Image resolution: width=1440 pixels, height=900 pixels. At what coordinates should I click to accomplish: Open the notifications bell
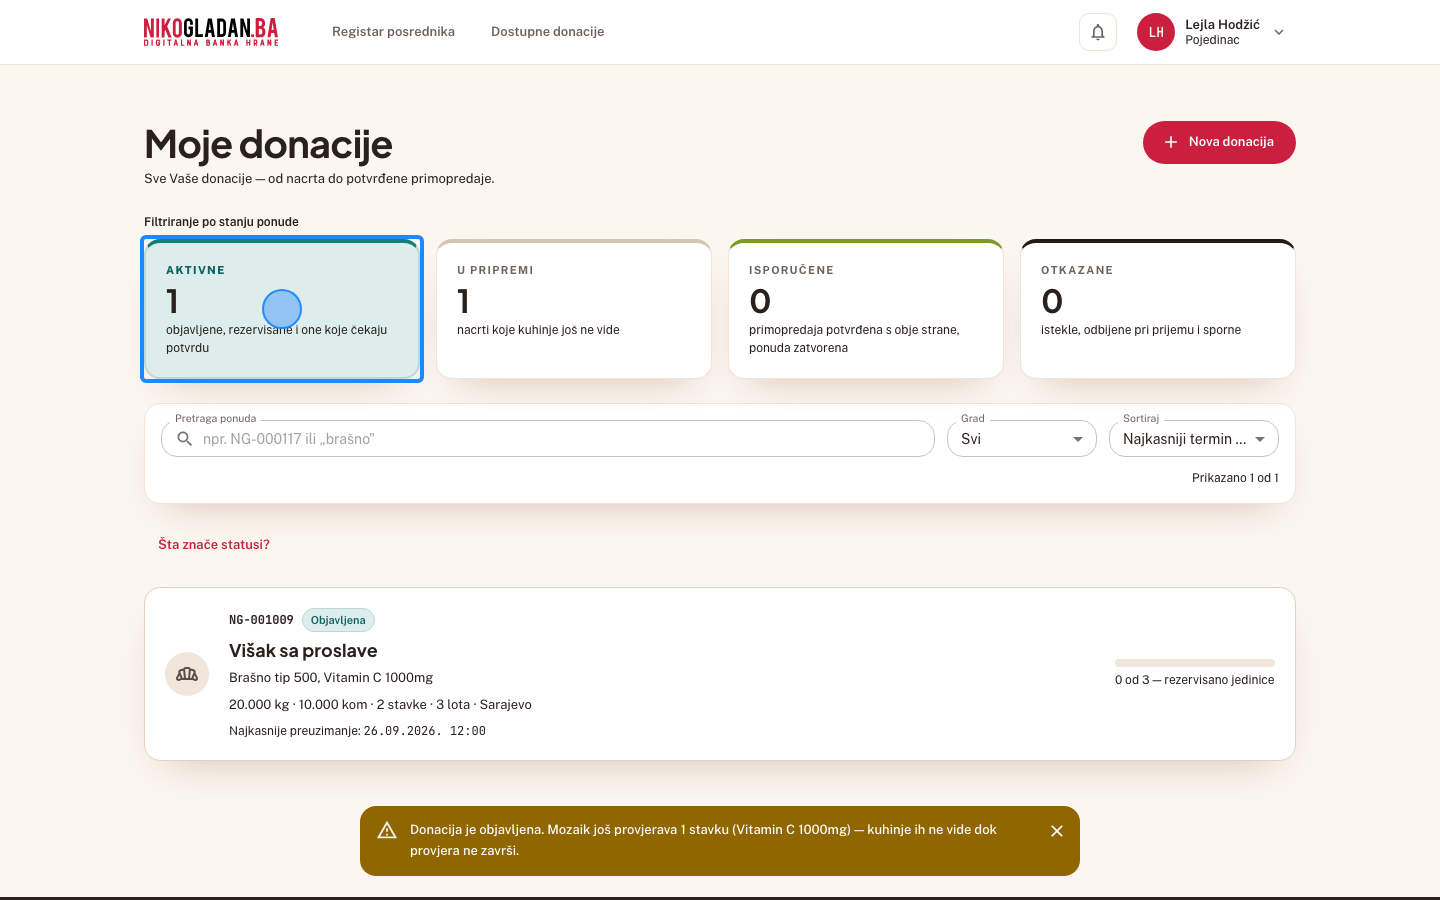1097,32
